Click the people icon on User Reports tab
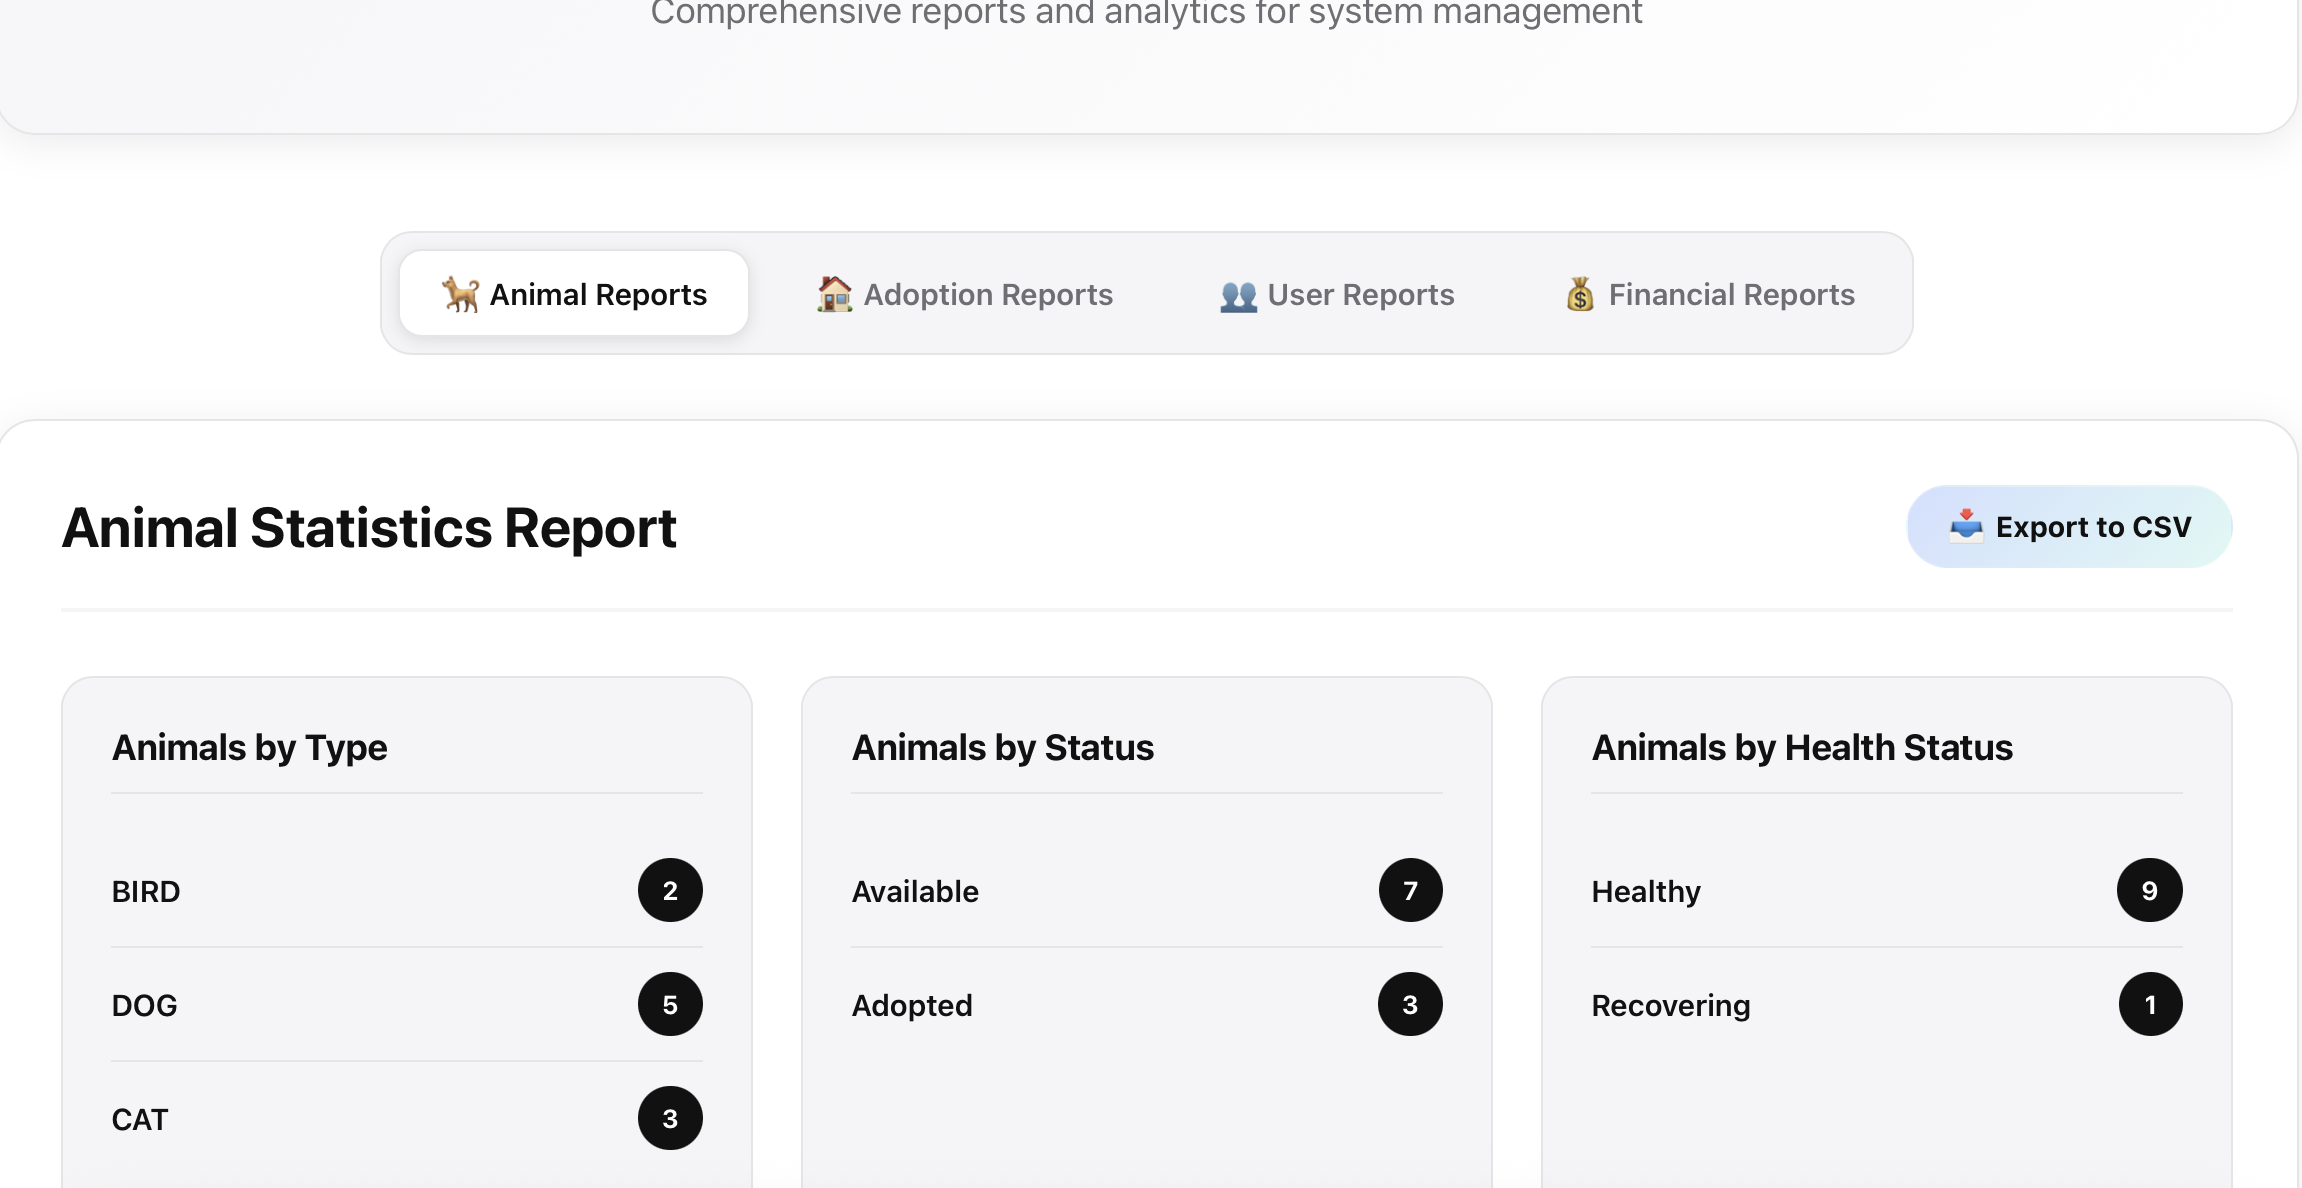The image size is (2302, 1188). point(1237,293)
